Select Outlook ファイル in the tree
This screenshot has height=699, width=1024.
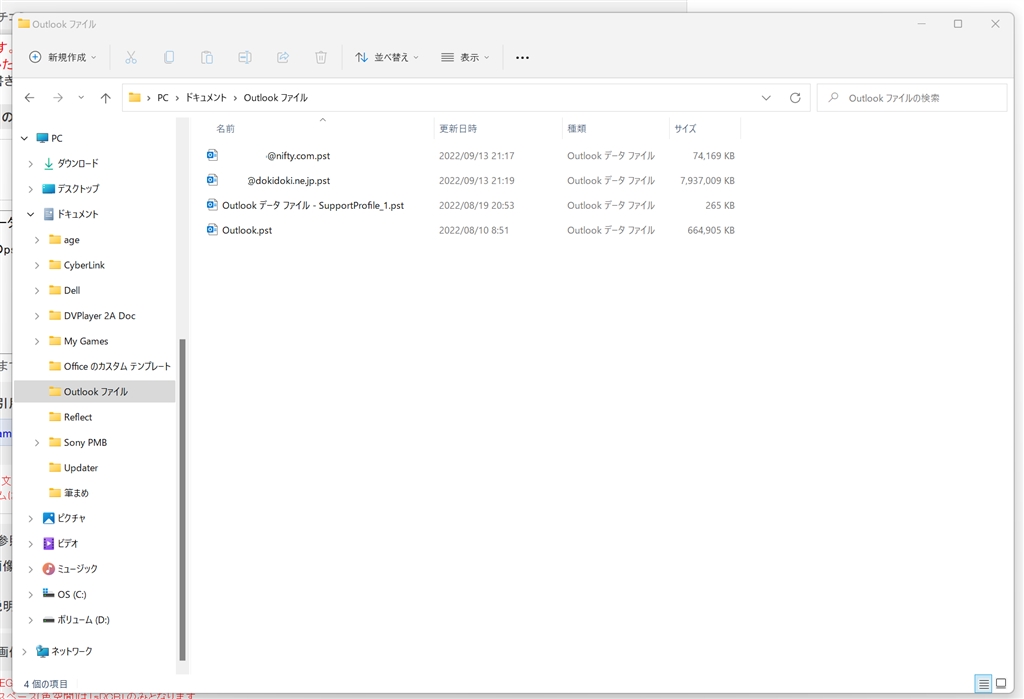tap(95, 392)
